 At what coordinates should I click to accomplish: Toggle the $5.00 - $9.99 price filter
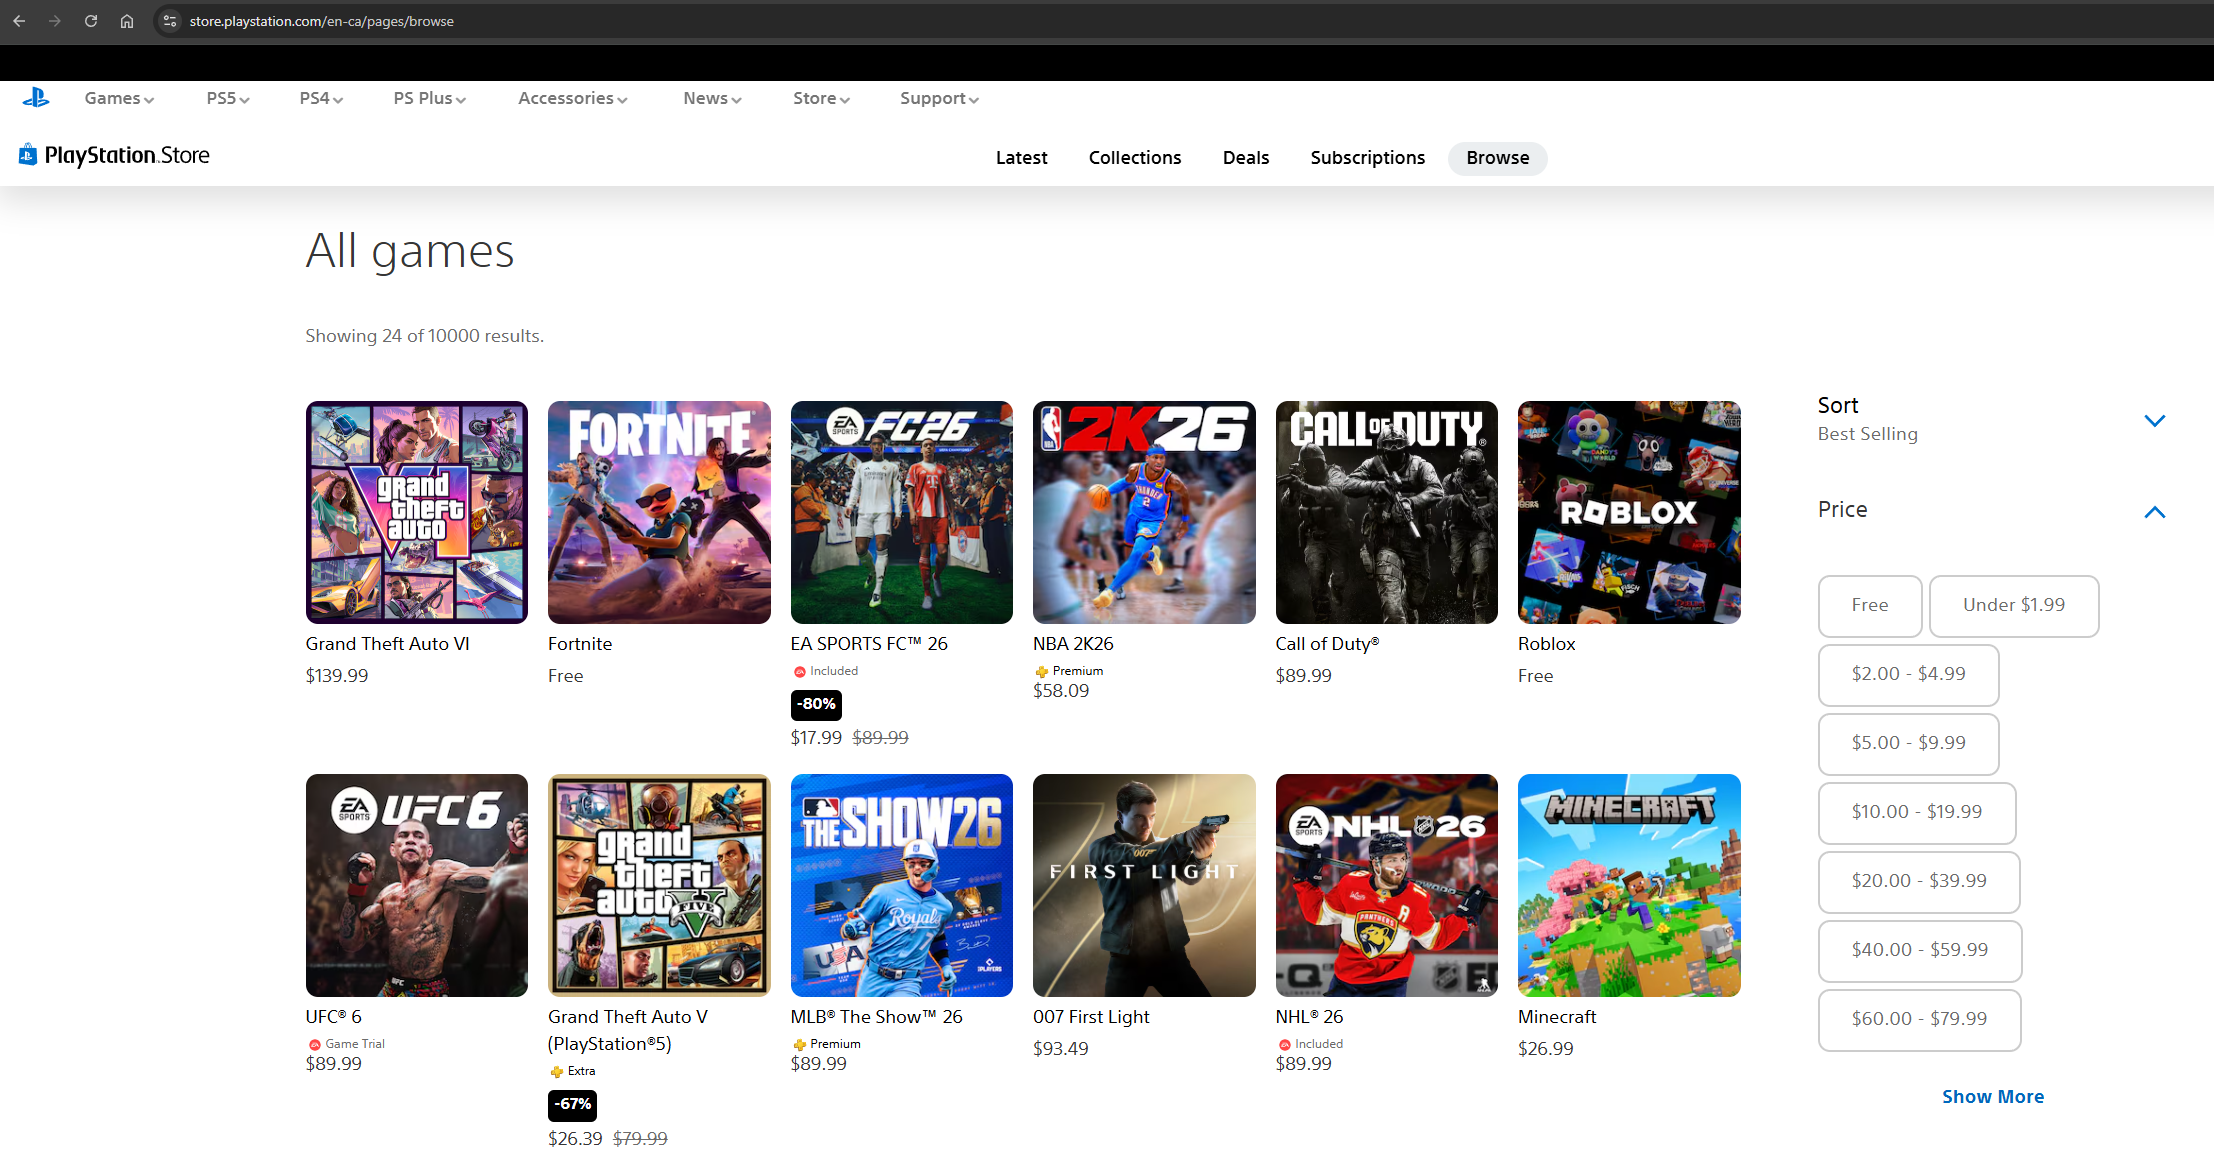1909,743
